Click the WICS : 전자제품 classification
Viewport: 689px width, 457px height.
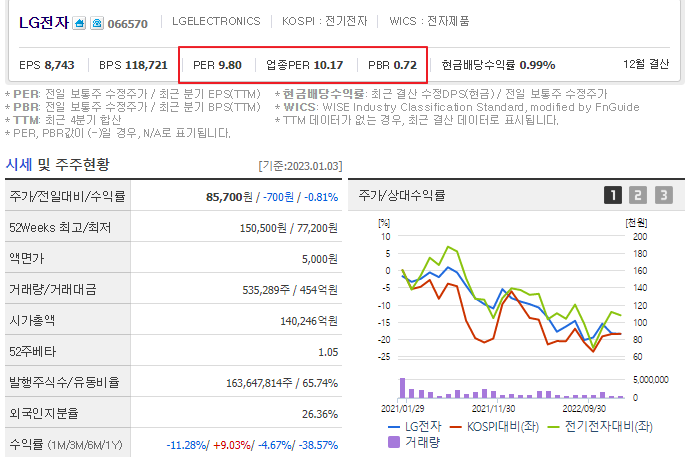[429, 21]
